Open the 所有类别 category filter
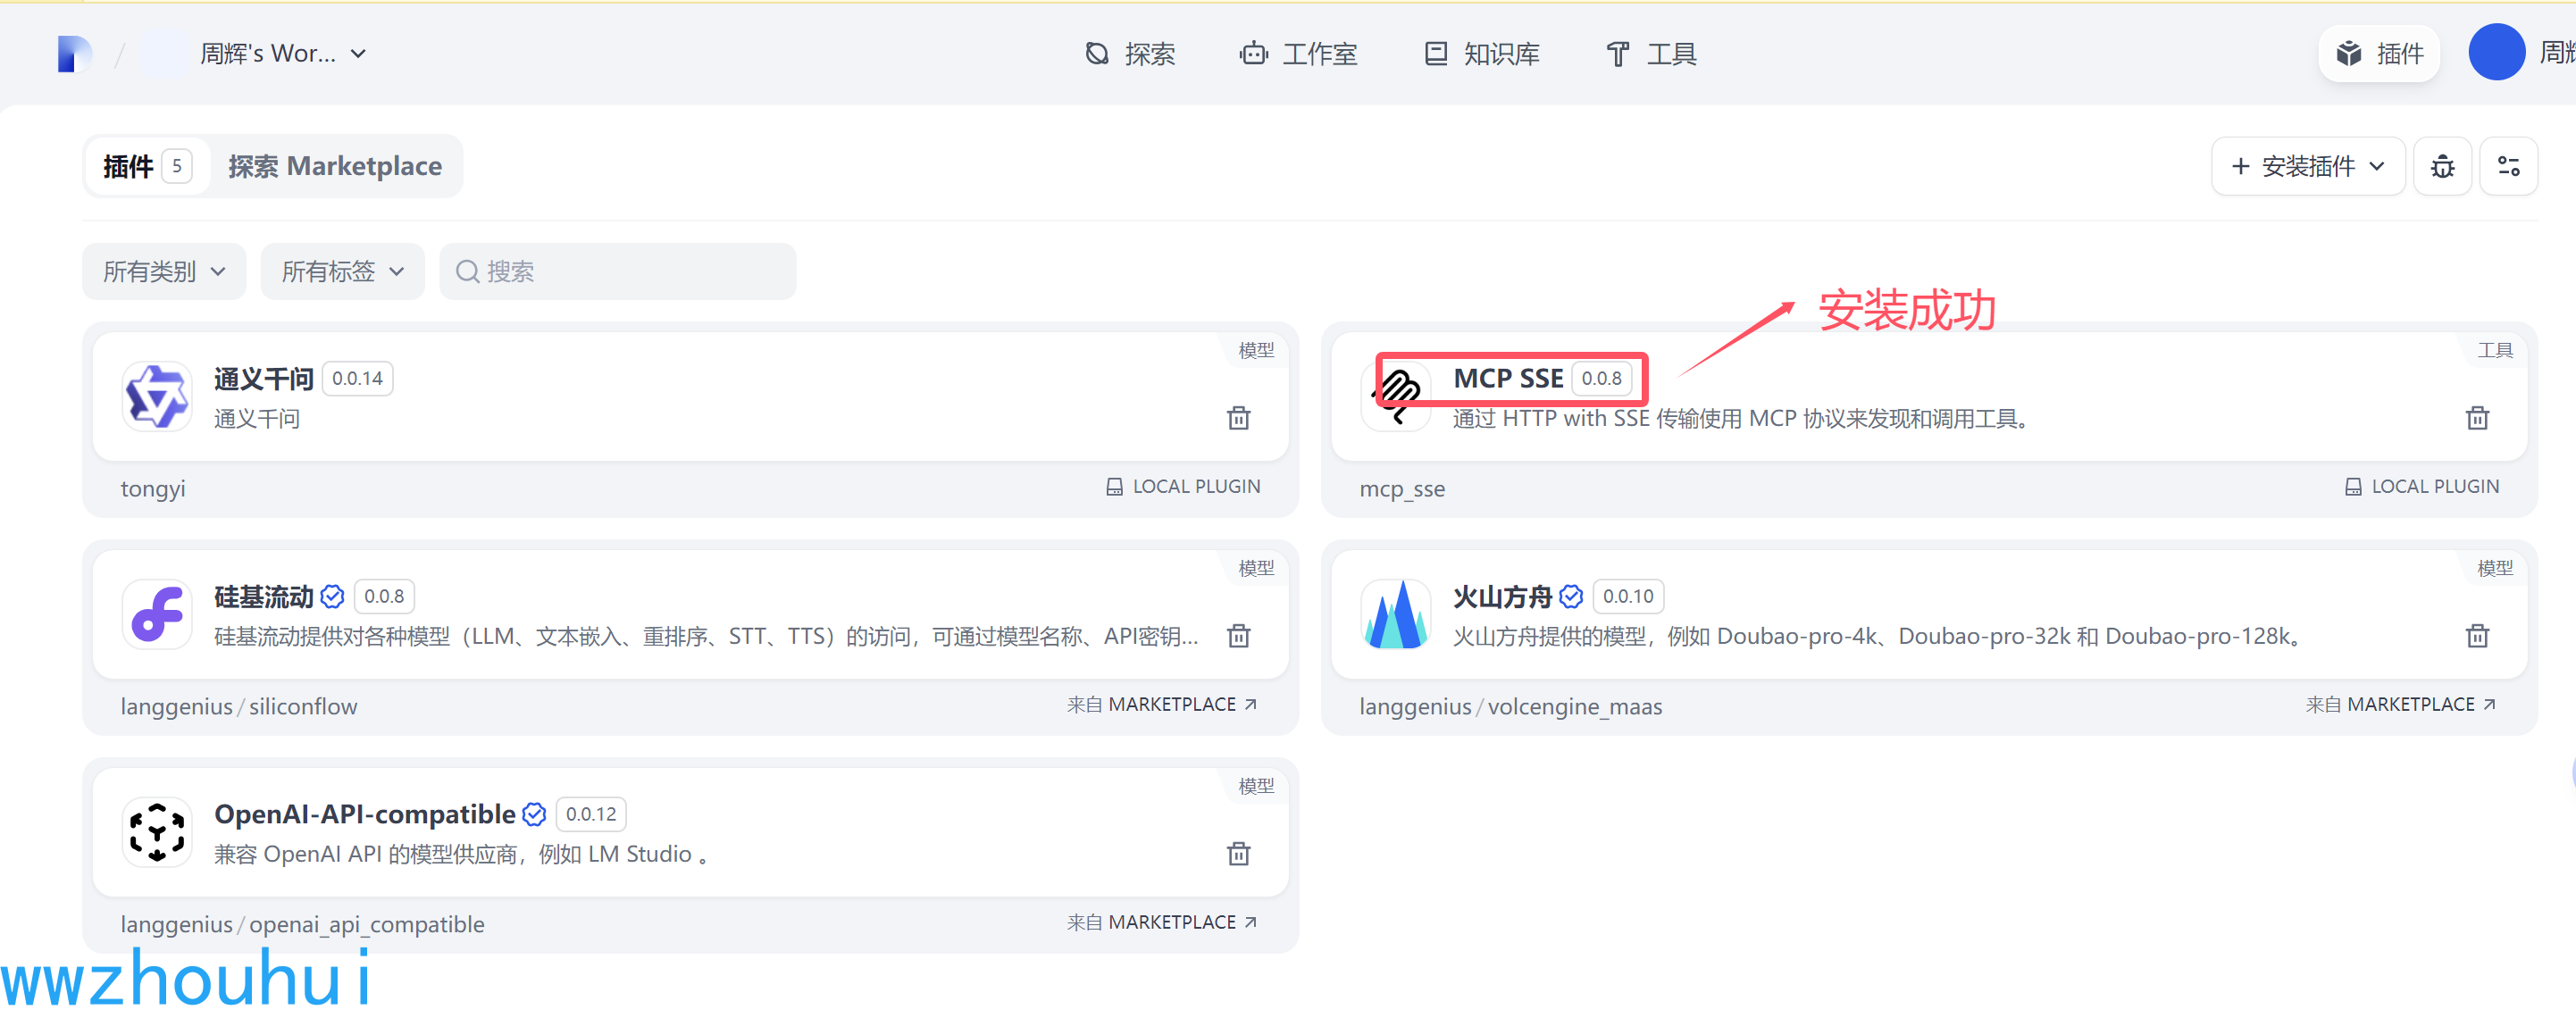Viewport: 2576px width, 1018px height. (x=164, y=271)
